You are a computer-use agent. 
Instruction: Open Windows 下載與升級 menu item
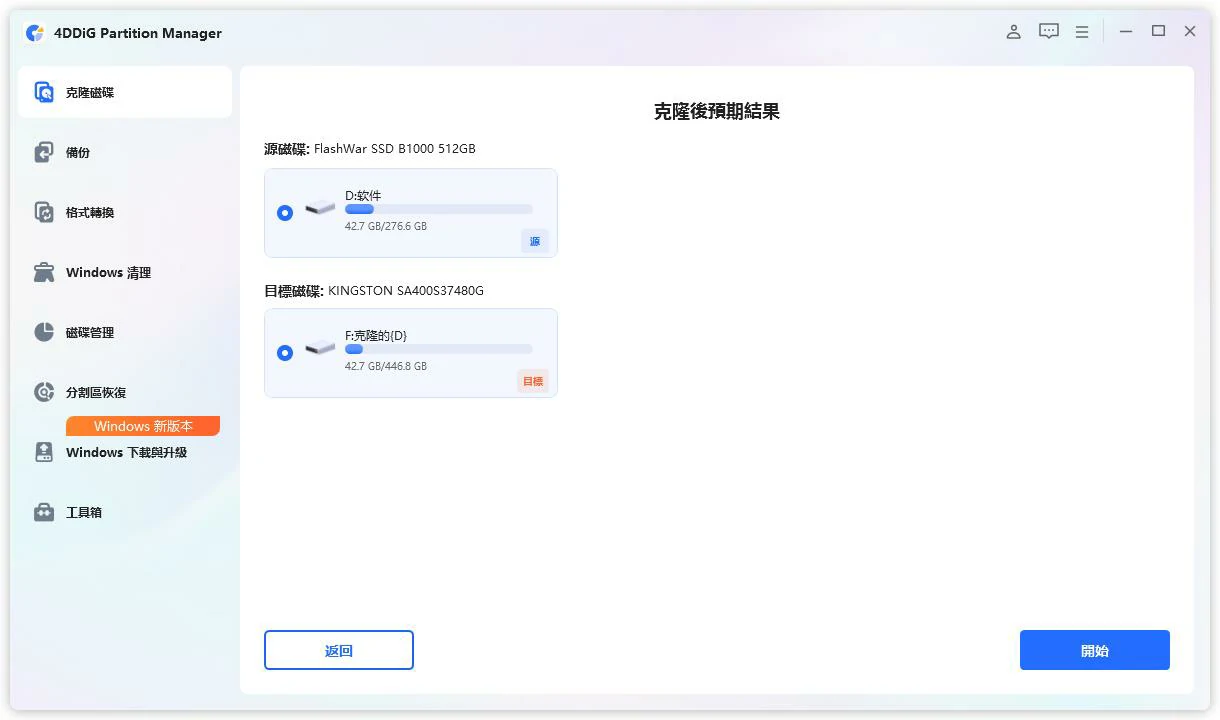point(125,452)
